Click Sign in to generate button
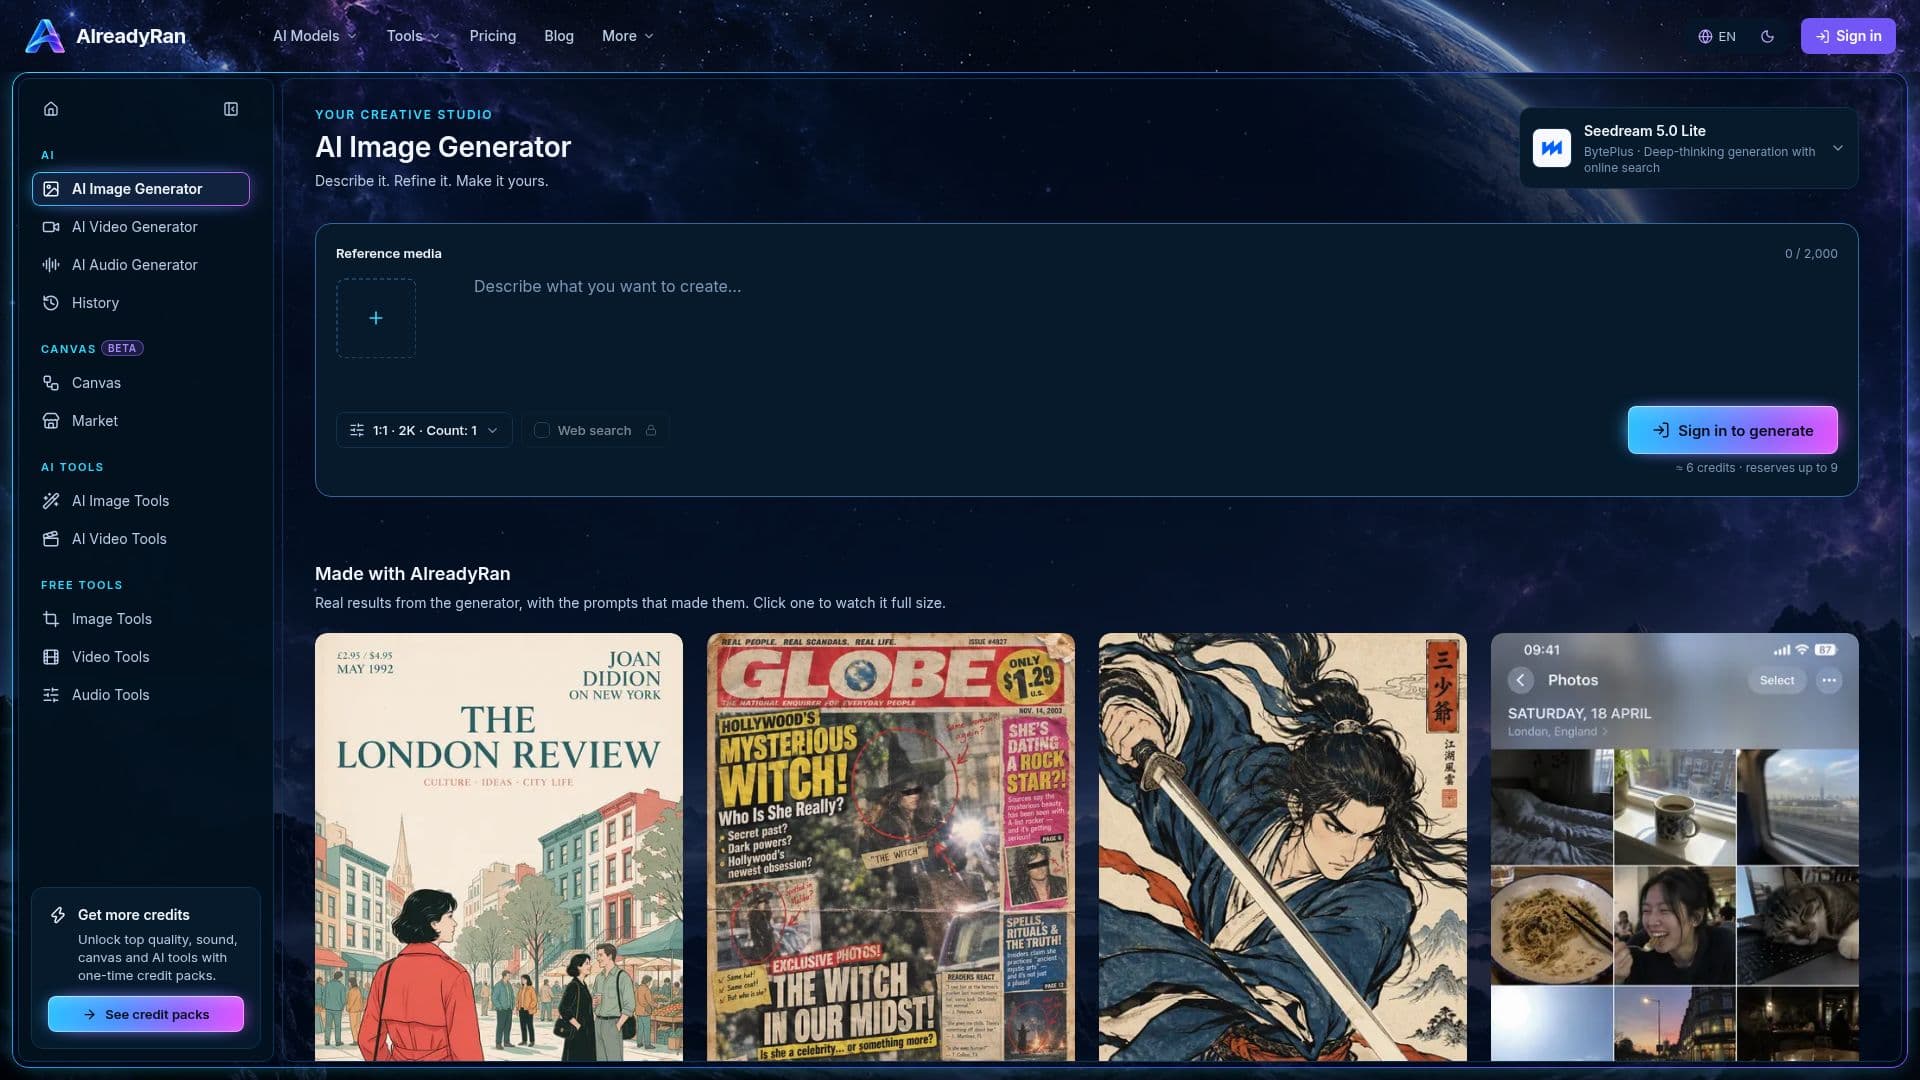1920x1080 pixels. pos(1733,430)
